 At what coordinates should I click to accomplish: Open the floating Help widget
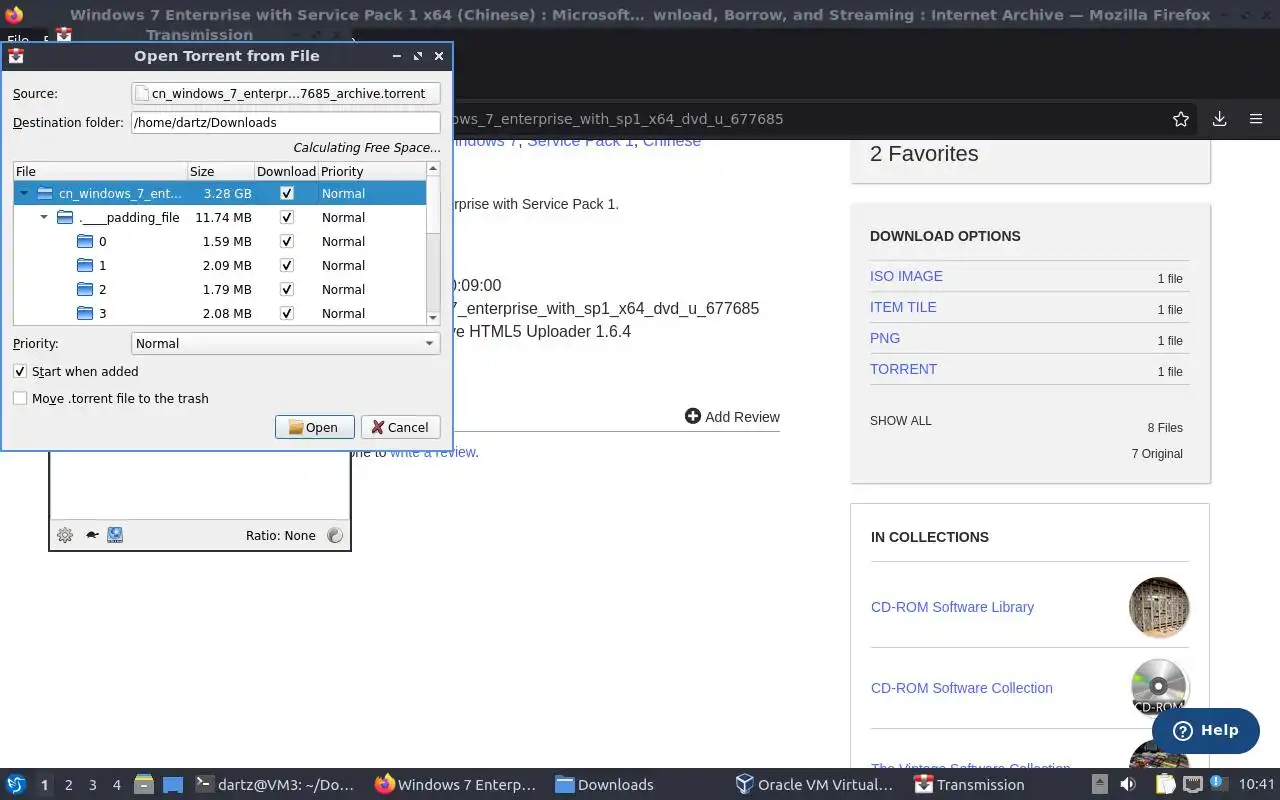pyautogui.click(x=1205, y=730)
